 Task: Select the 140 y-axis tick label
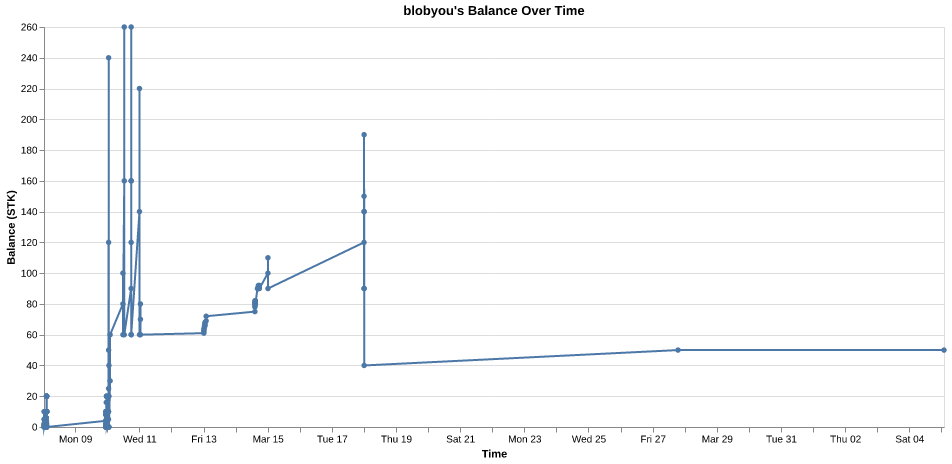click(x=30, y=212)
